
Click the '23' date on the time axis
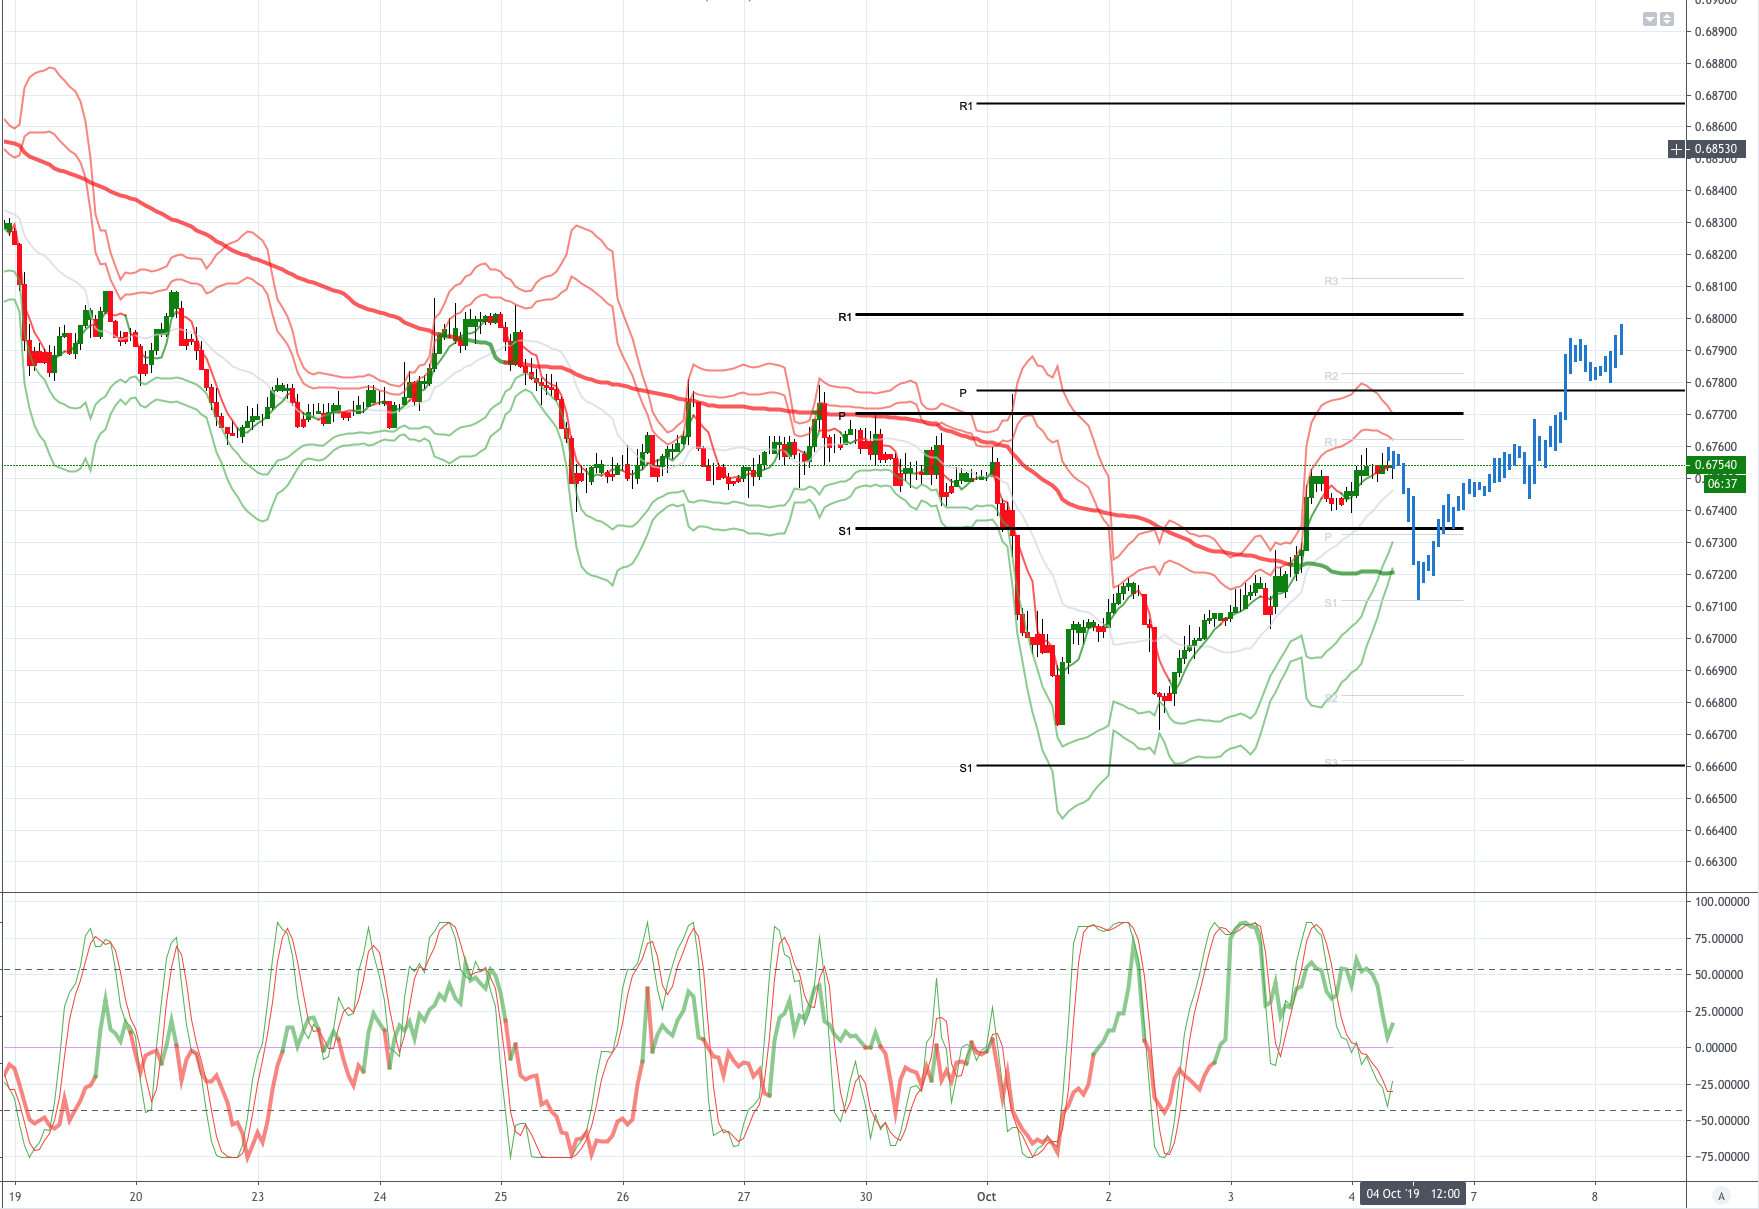tap(258, 1197)
